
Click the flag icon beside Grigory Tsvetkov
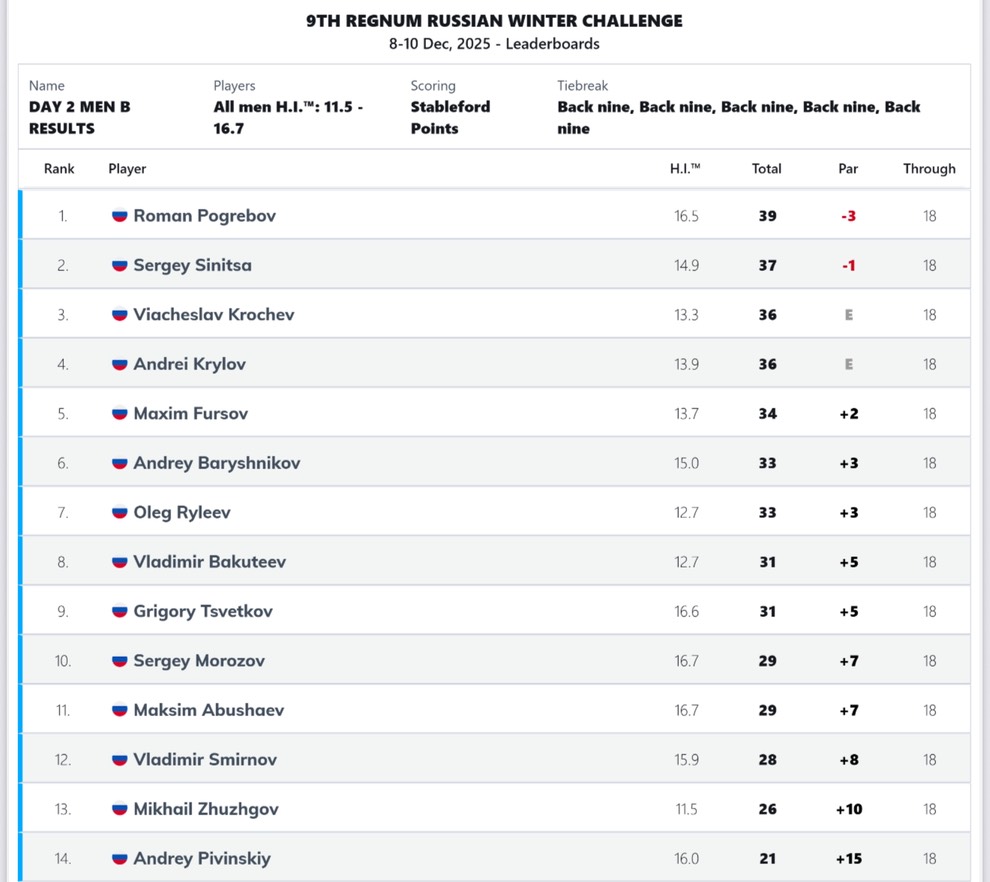click(x=119, y=611)
